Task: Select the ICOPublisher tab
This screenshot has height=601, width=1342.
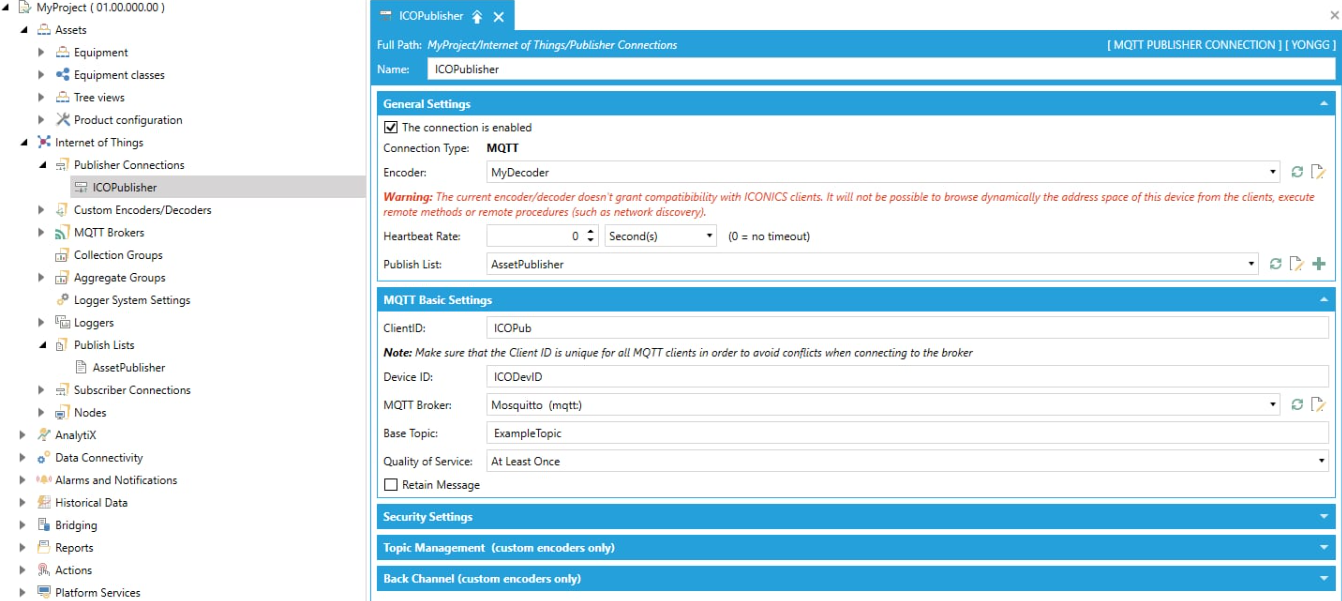Action: [x=430, y=17]
